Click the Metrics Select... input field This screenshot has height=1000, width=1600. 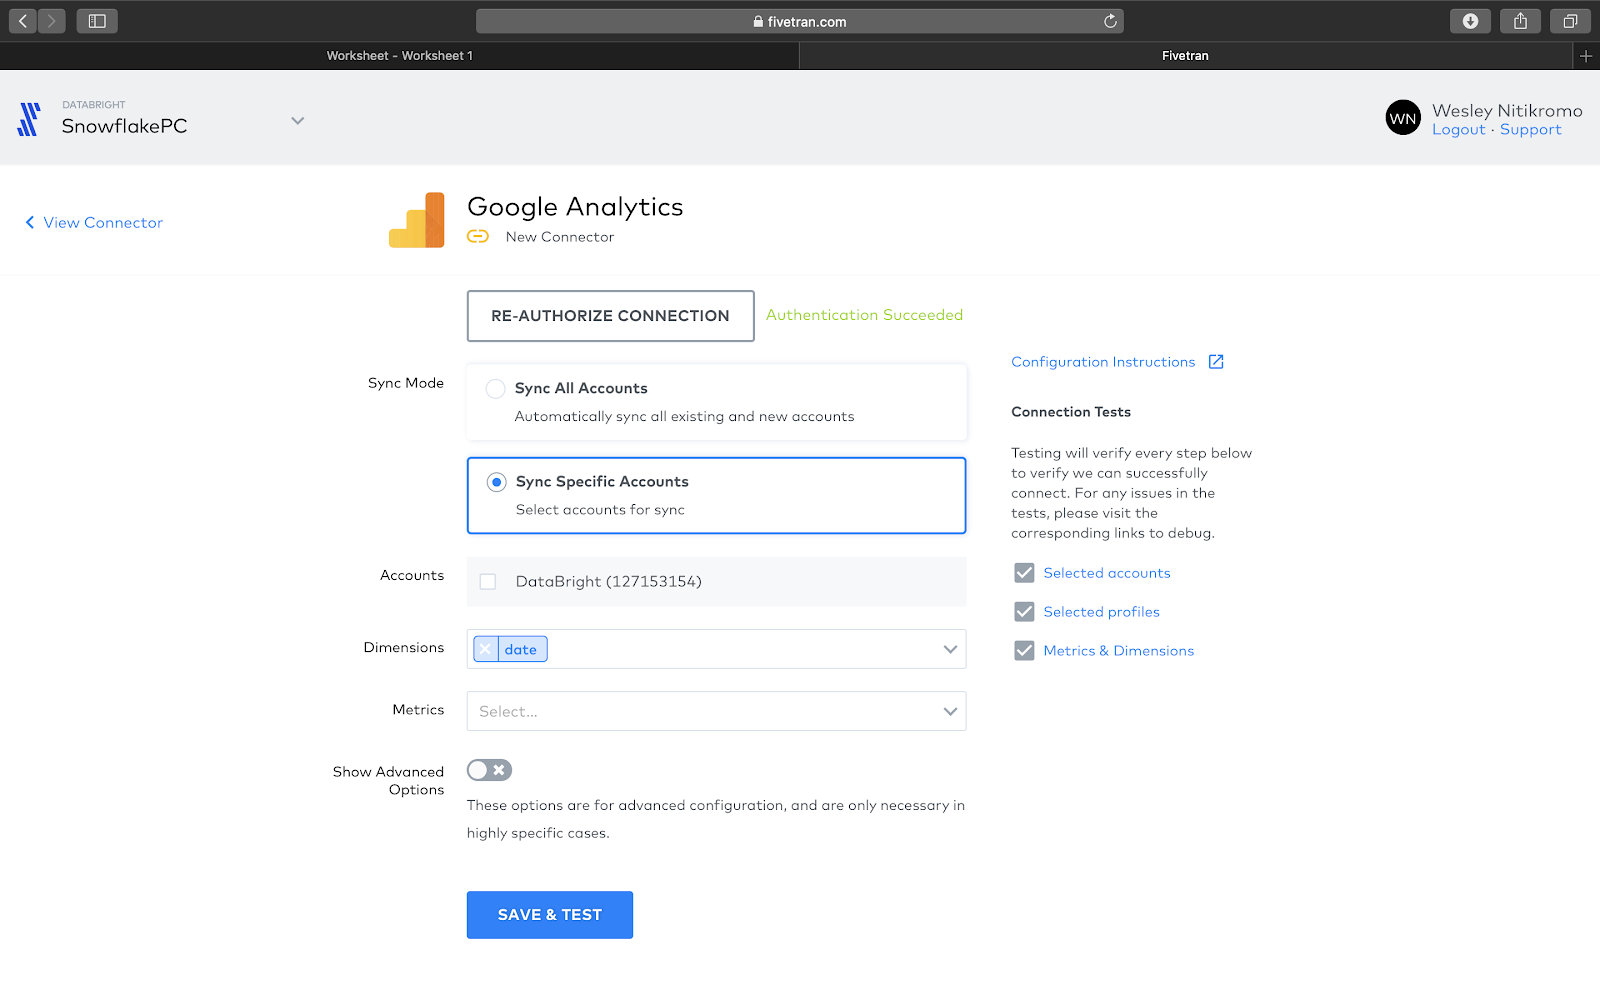(716, 711)
